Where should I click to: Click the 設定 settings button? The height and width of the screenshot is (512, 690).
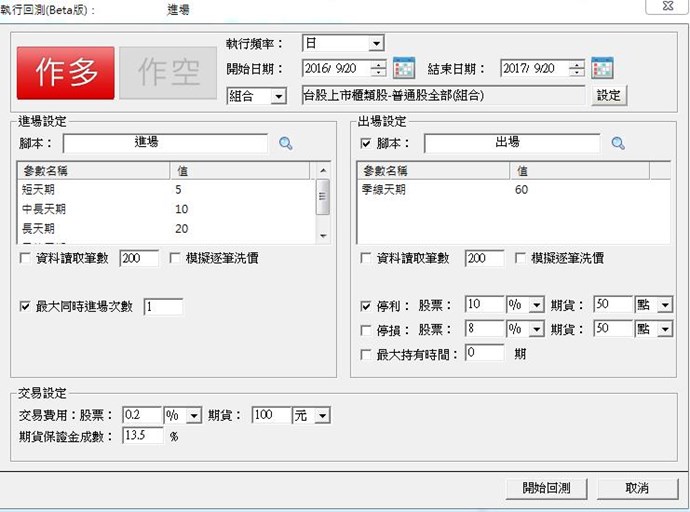pos(609,96)
